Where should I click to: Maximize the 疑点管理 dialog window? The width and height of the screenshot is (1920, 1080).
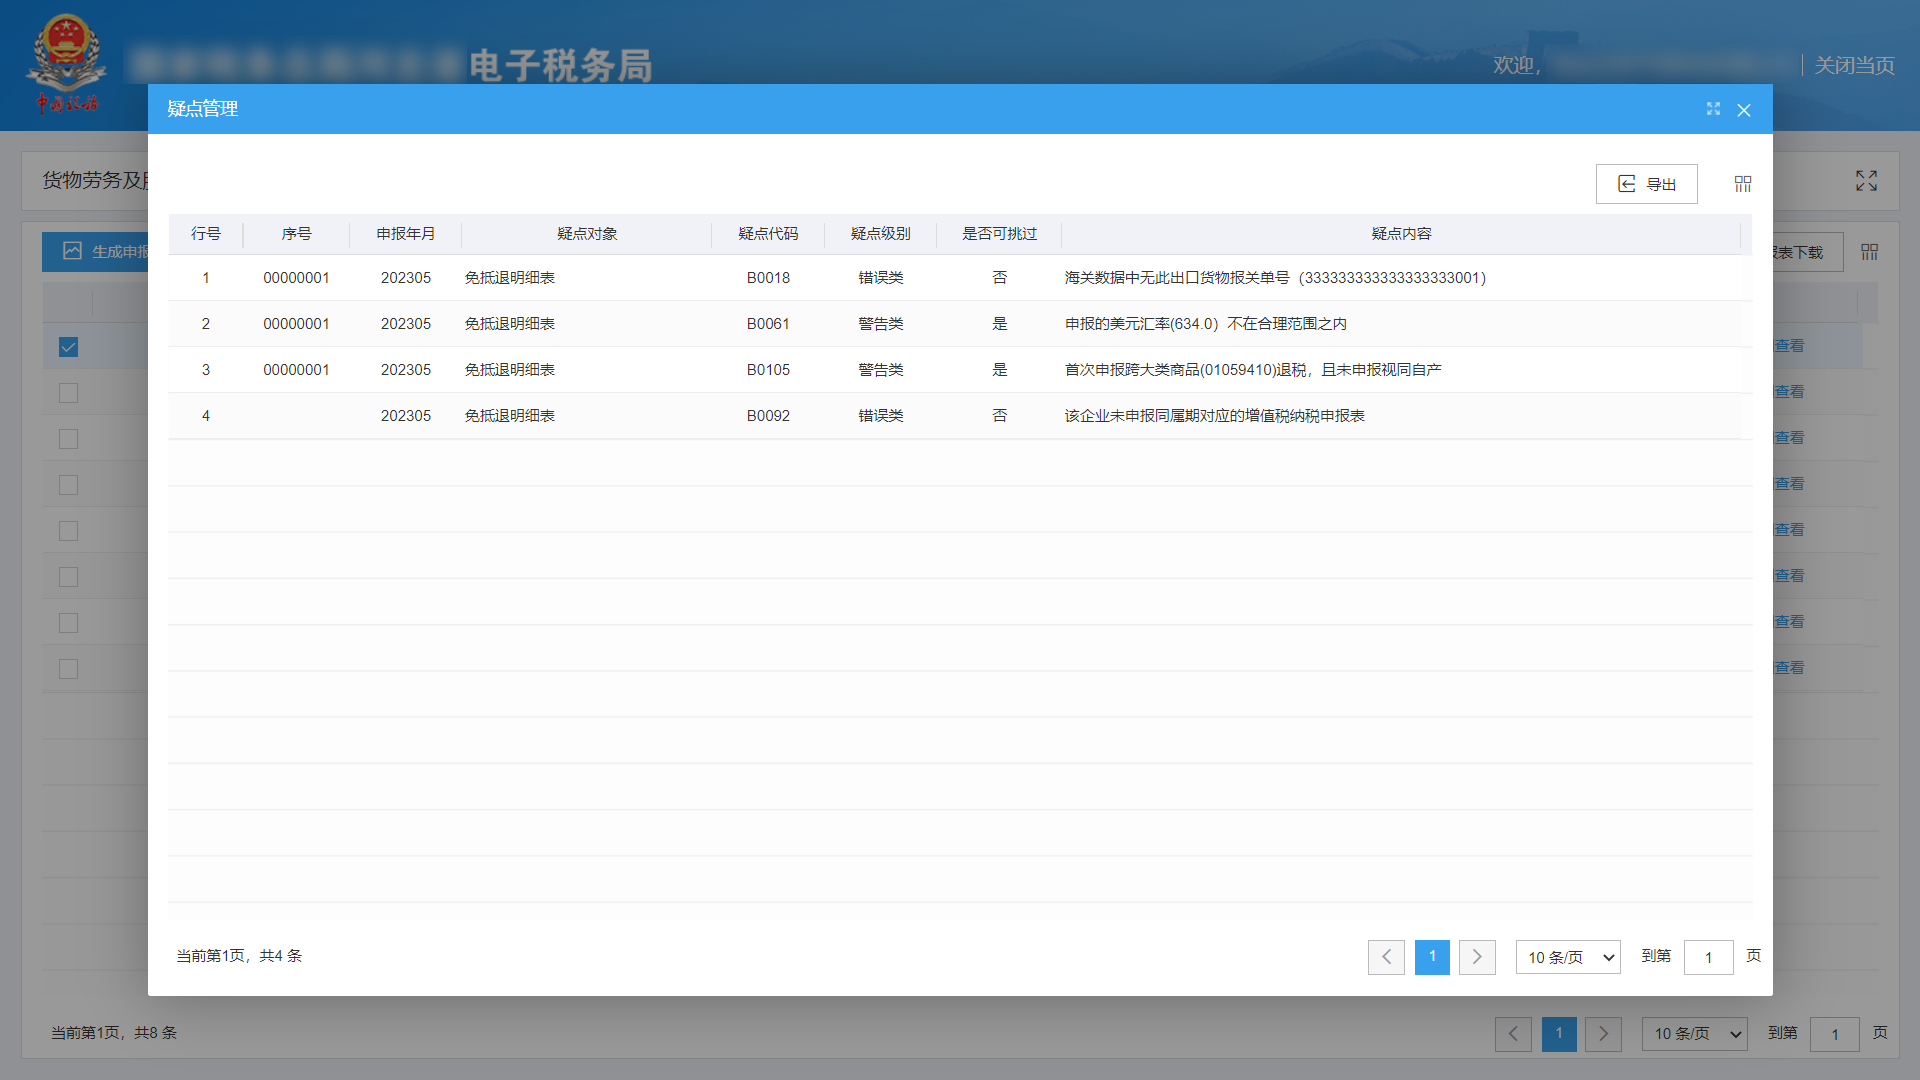(1713, 109)
